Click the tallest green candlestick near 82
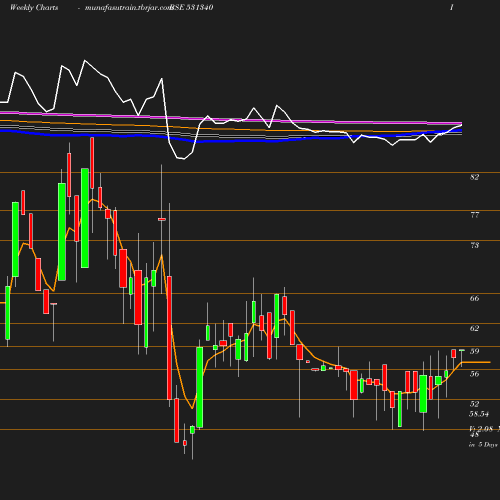Viewport: 500px width, 500px height. tap(85, 218)
